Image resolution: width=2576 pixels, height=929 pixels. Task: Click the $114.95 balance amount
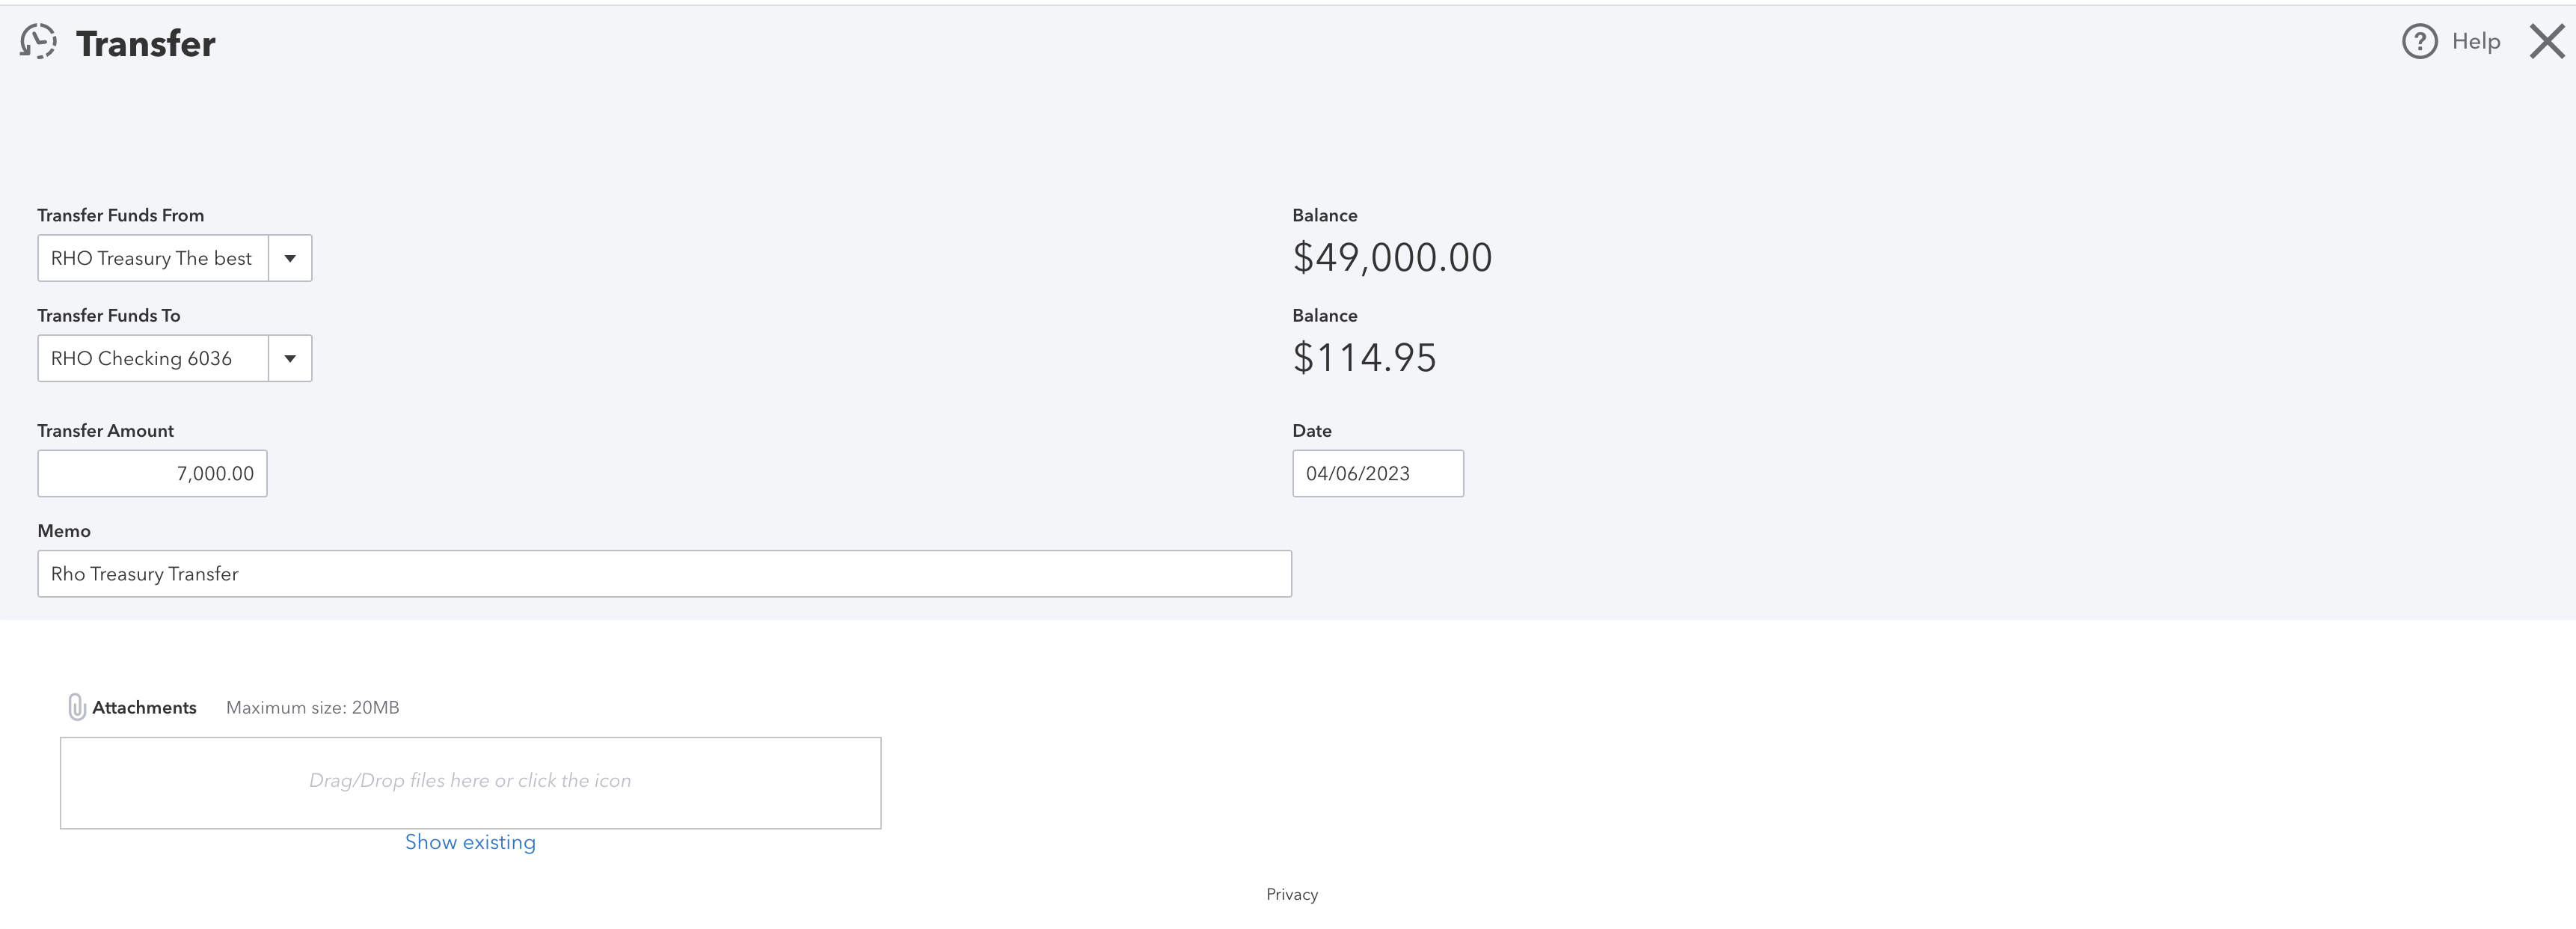pos(1364,358)
